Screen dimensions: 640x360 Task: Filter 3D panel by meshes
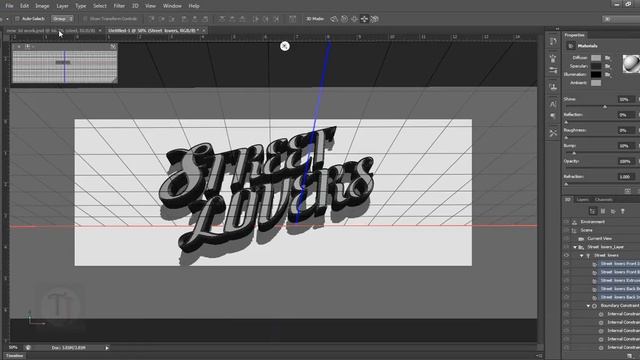point(603,211)
